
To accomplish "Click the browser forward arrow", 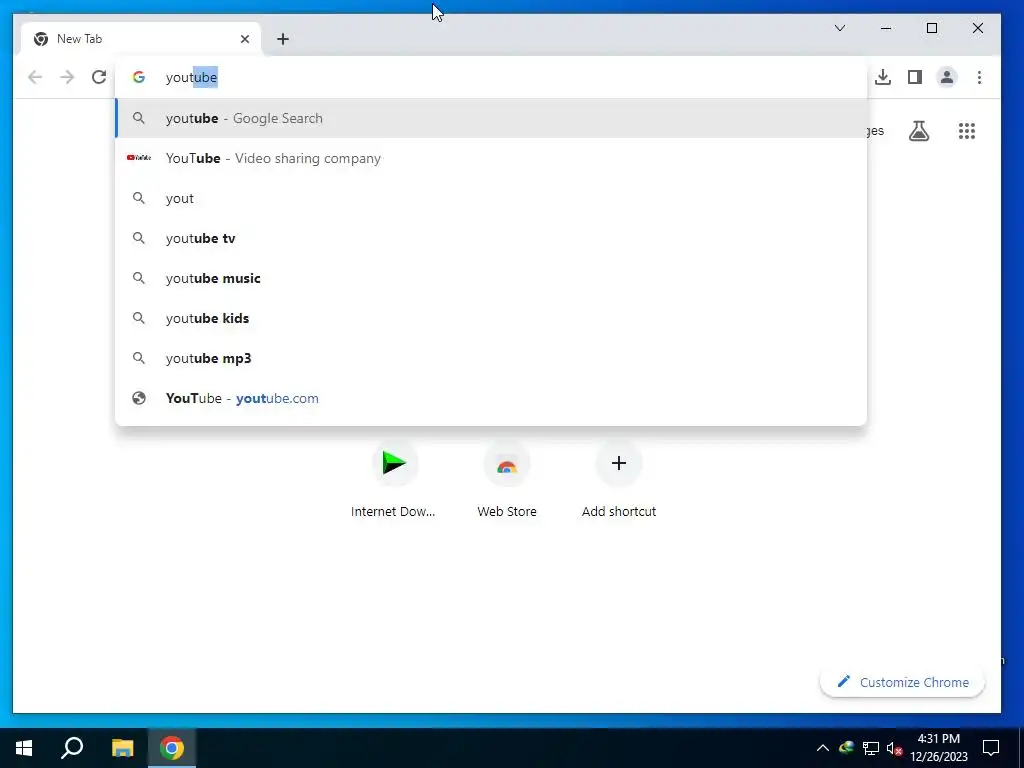I will [x=67, y=77].
